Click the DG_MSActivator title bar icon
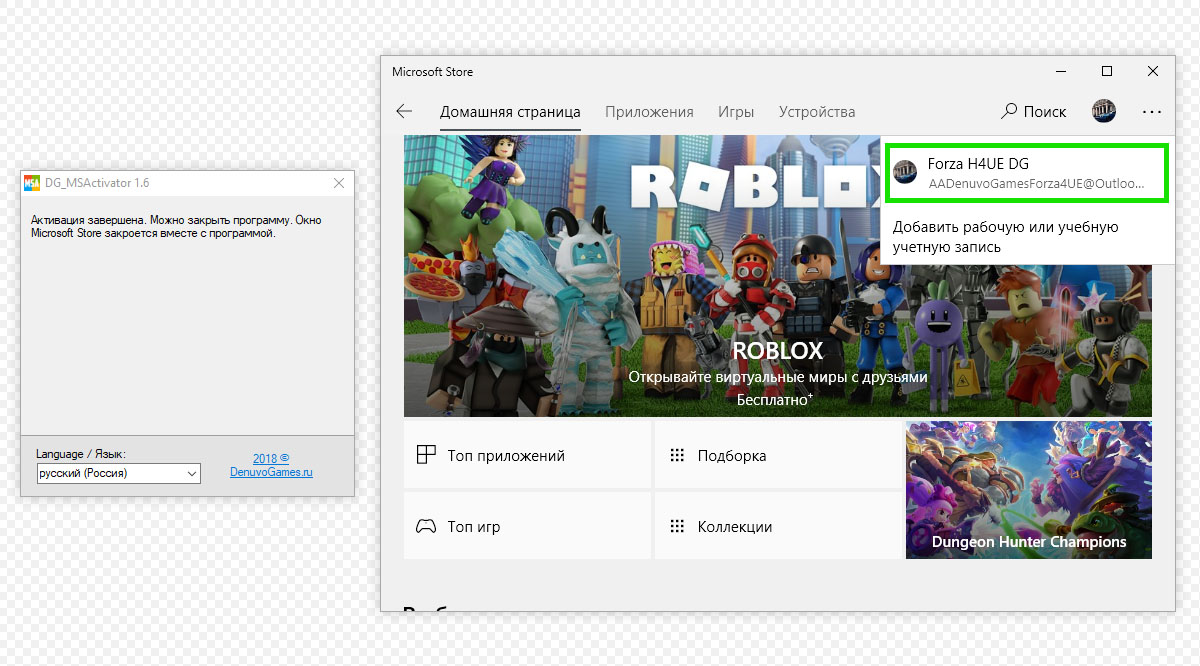The width and height of the screenshot is (1200, 666). point(32,183)
